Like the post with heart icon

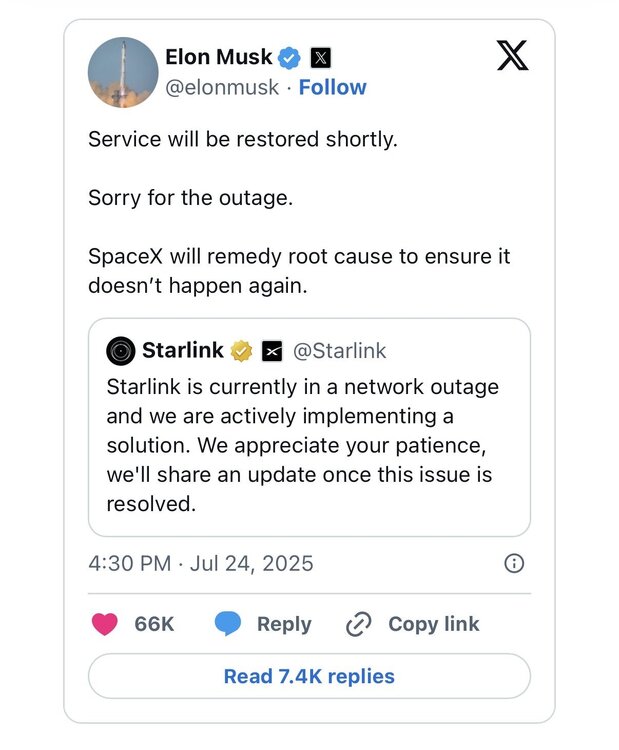[x=104, y=624]
